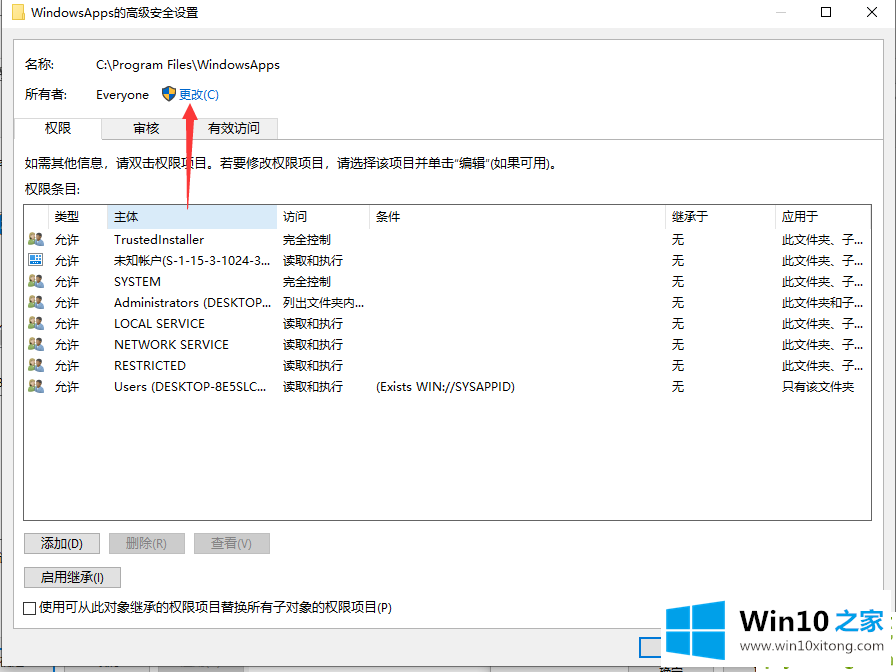Click the 继承于 column header
The width and height of the screenshot is (896, 672).
pos(720,217)
